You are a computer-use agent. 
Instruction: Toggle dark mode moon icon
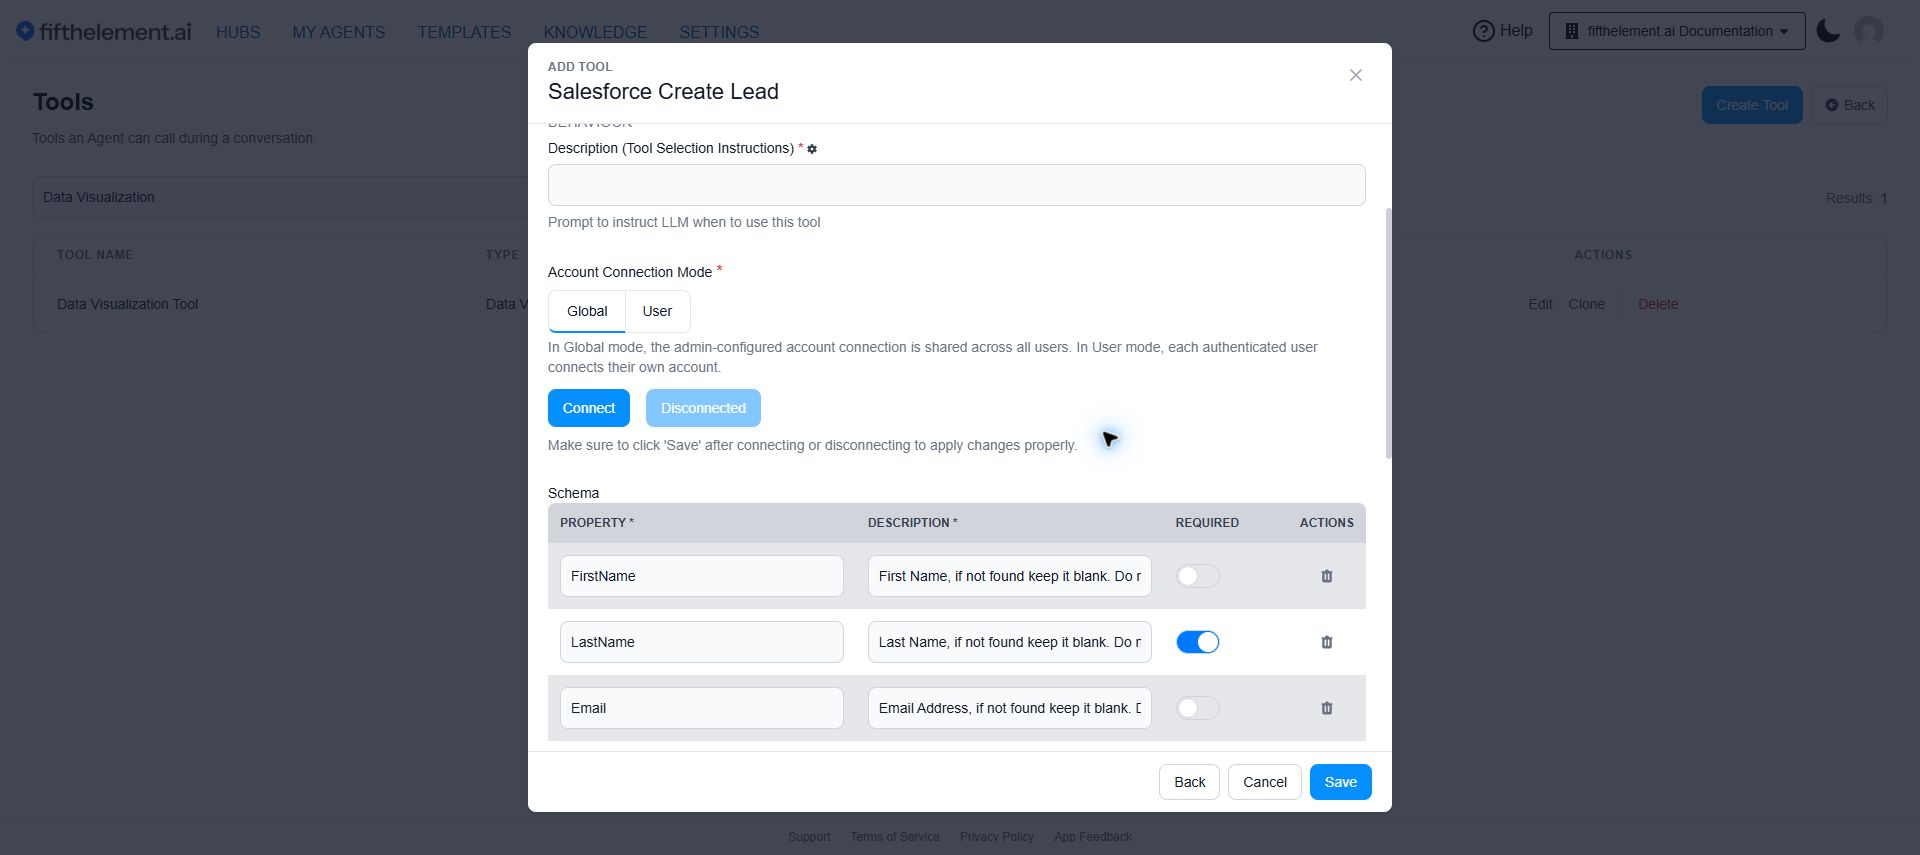(x=1828, y=31)
